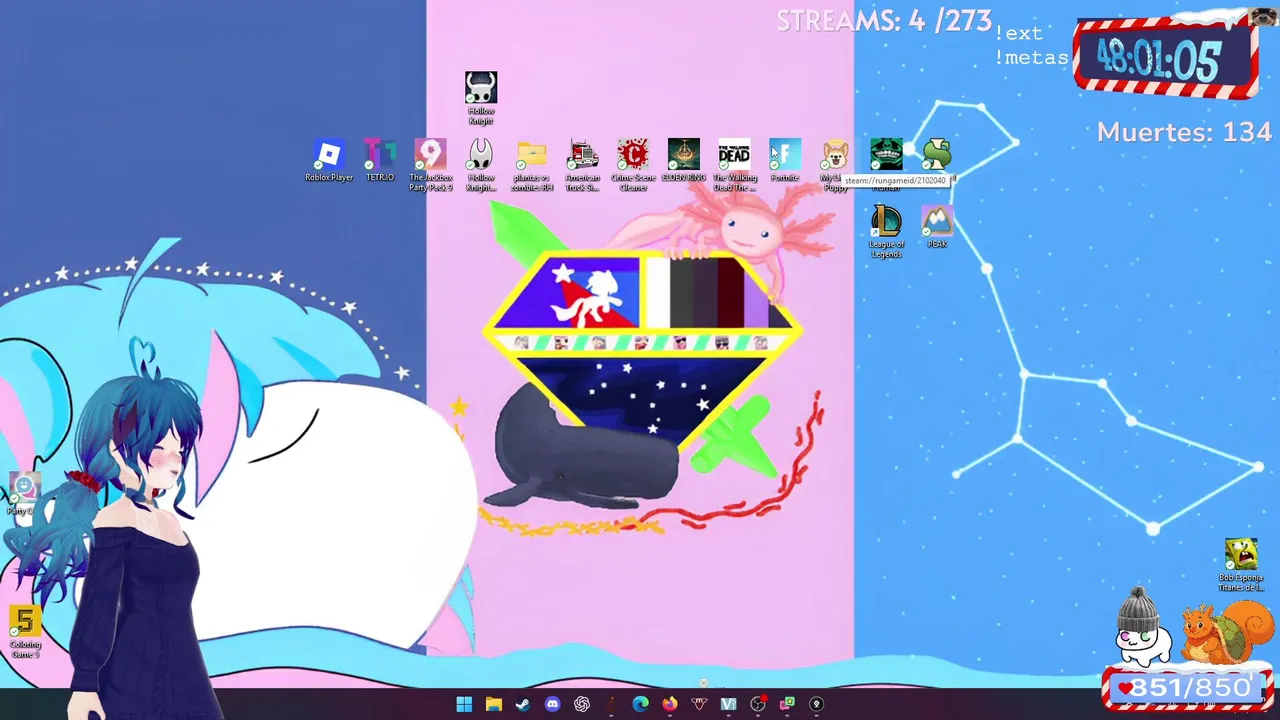
Task: Launch the Fortnite desktop shortcut
Action: click(785, 161)
